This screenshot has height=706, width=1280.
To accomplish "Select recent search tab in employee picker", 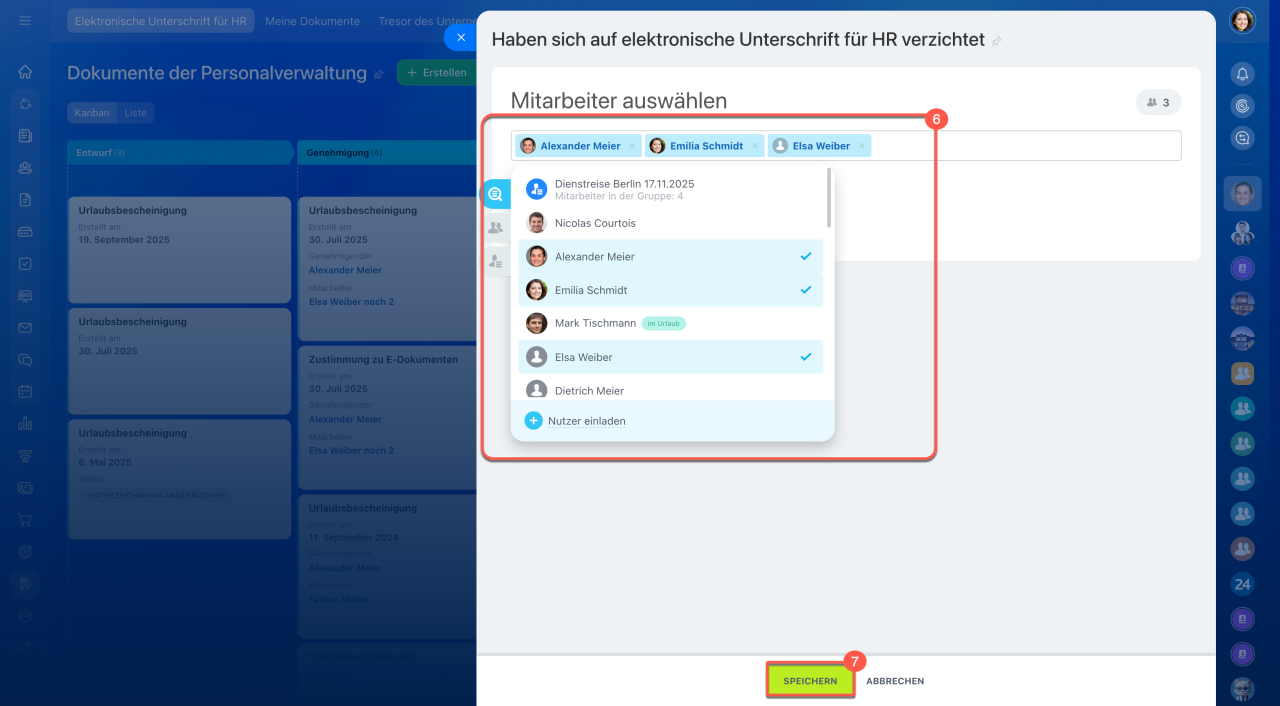I will tap(495, 194).
